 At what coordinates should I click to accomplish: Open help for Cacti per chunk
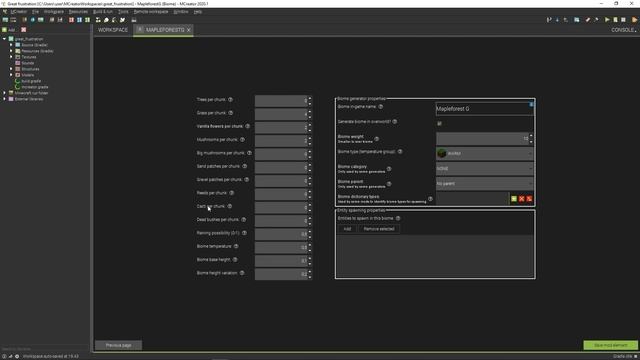(x=229, y=207)
